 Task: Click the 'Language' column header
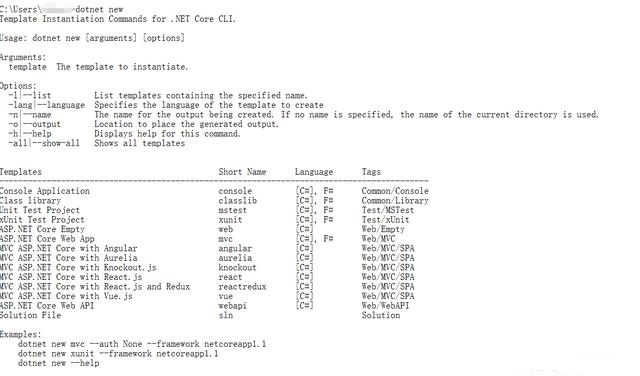pos(314,172)
